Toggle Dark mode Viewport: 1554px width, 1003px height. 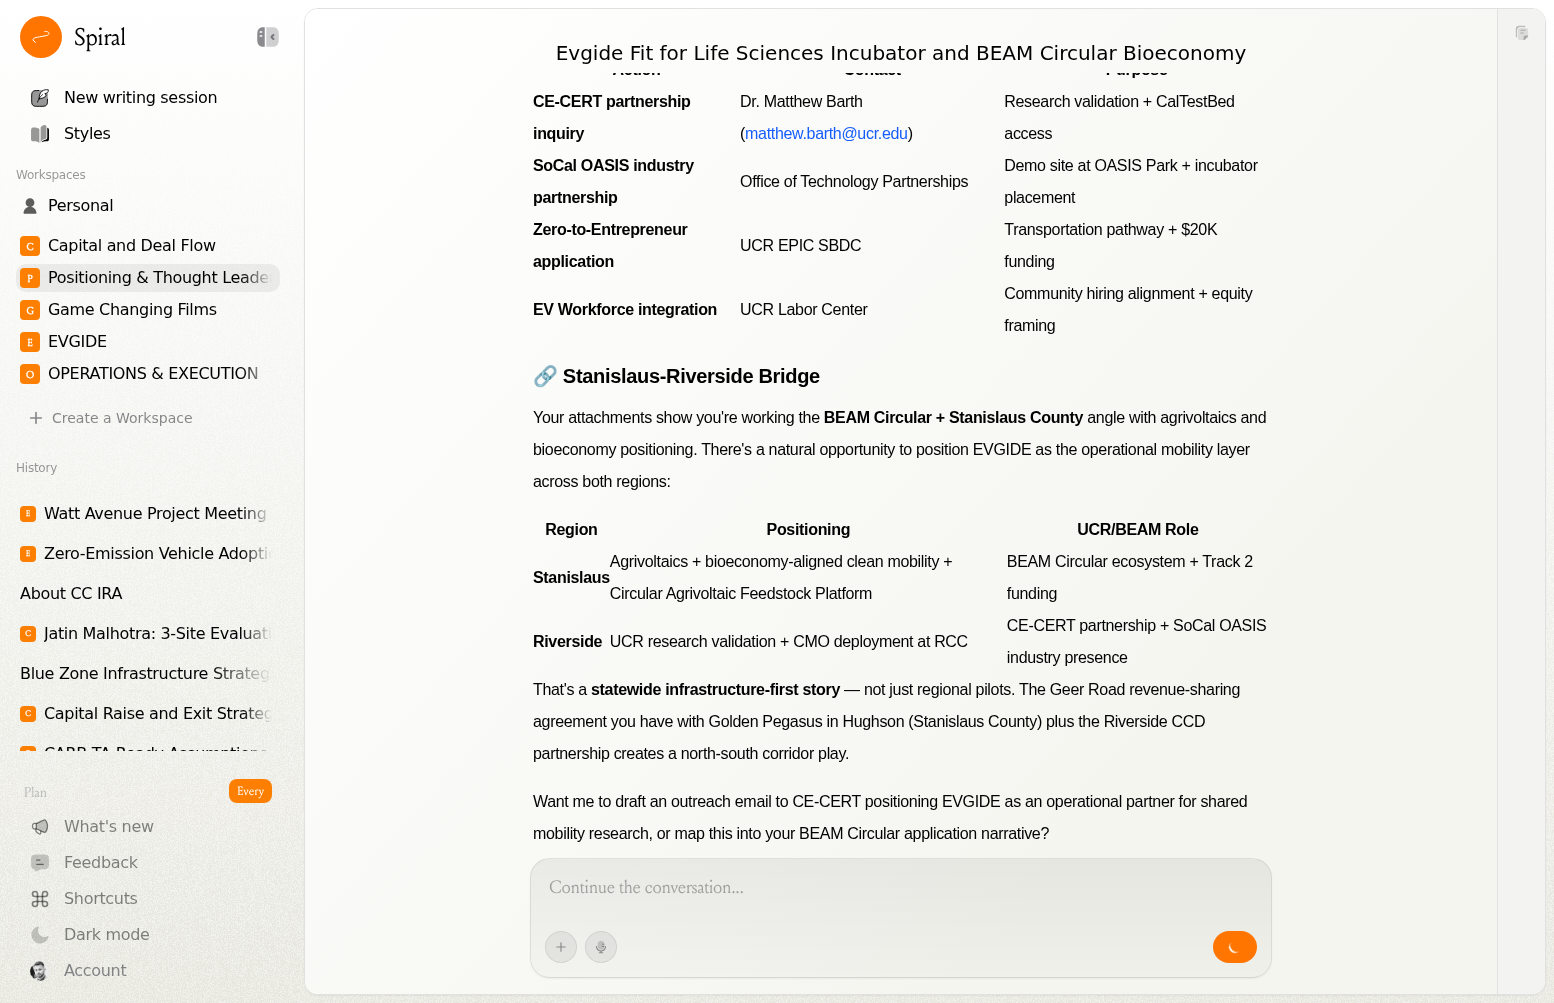click(106, 934)
